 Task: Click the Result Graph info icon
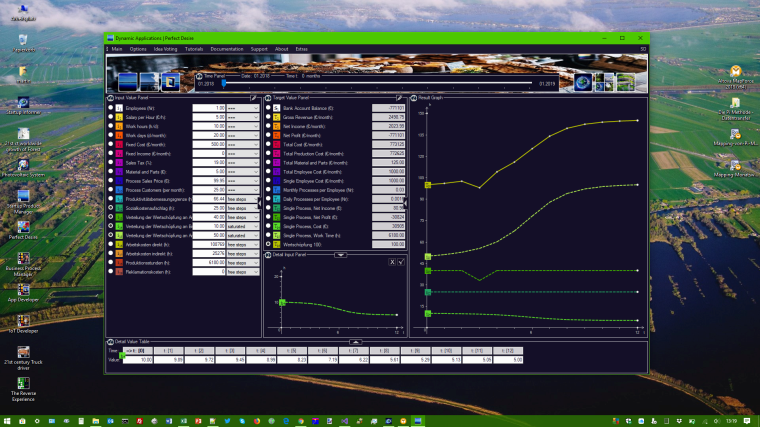413,98
